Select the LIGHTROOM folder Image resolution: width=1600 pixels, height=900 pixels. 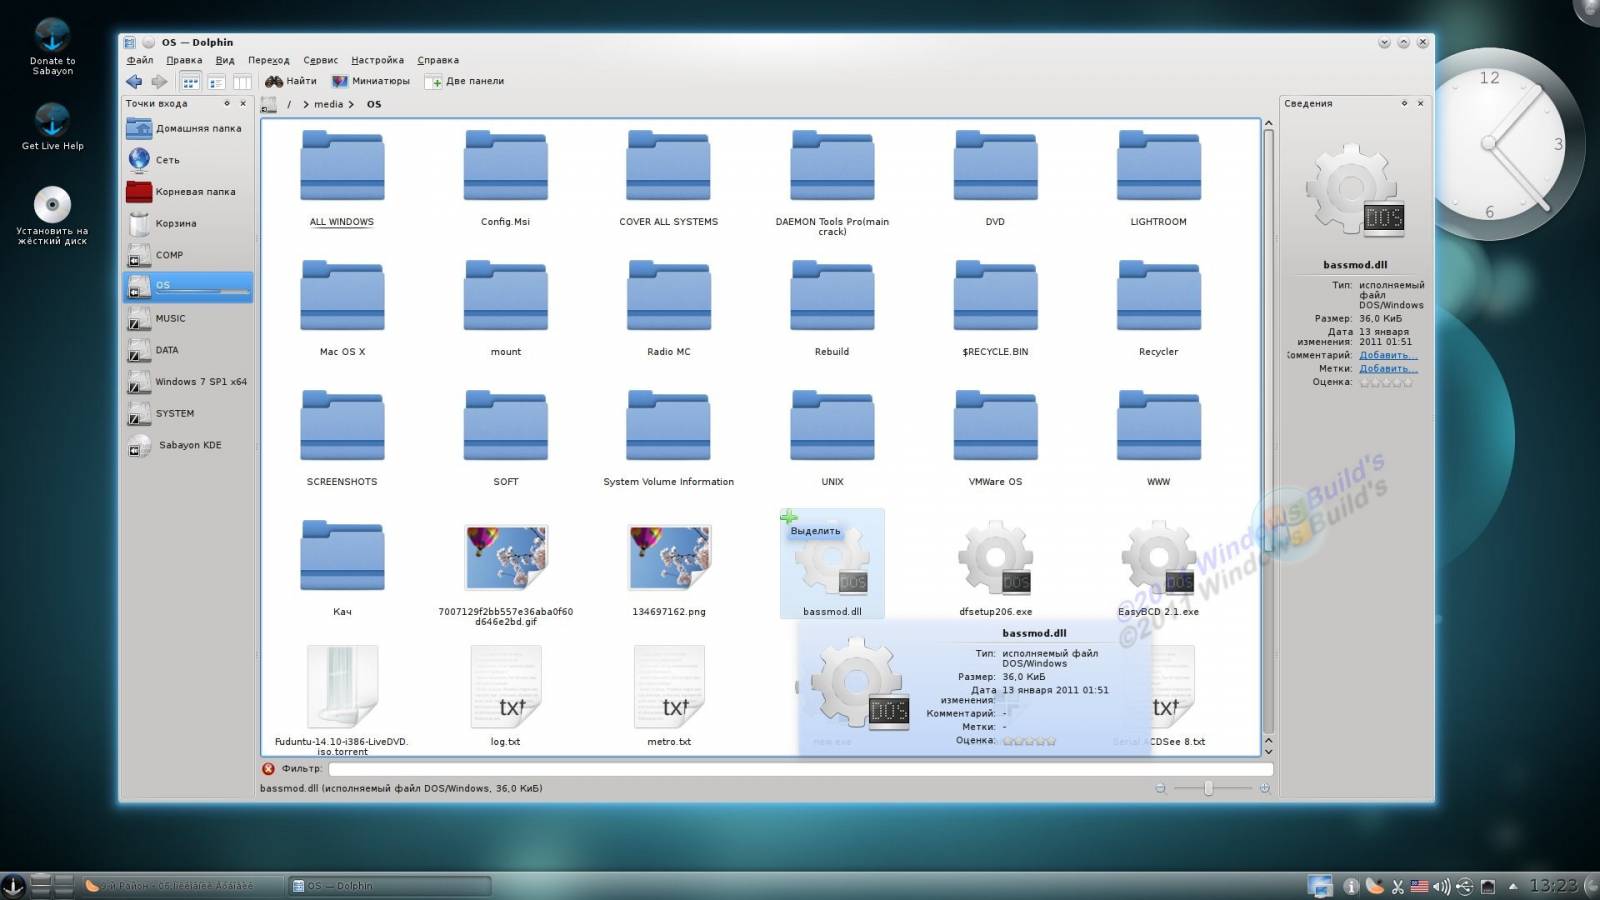coord(1158,178)
